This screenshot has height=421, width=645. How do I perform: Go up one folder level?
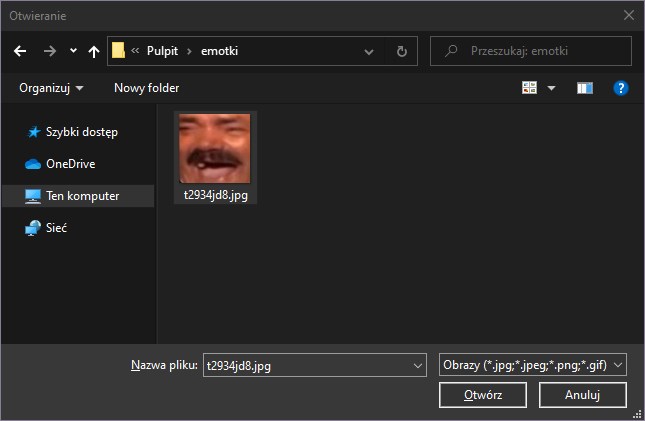94,51
